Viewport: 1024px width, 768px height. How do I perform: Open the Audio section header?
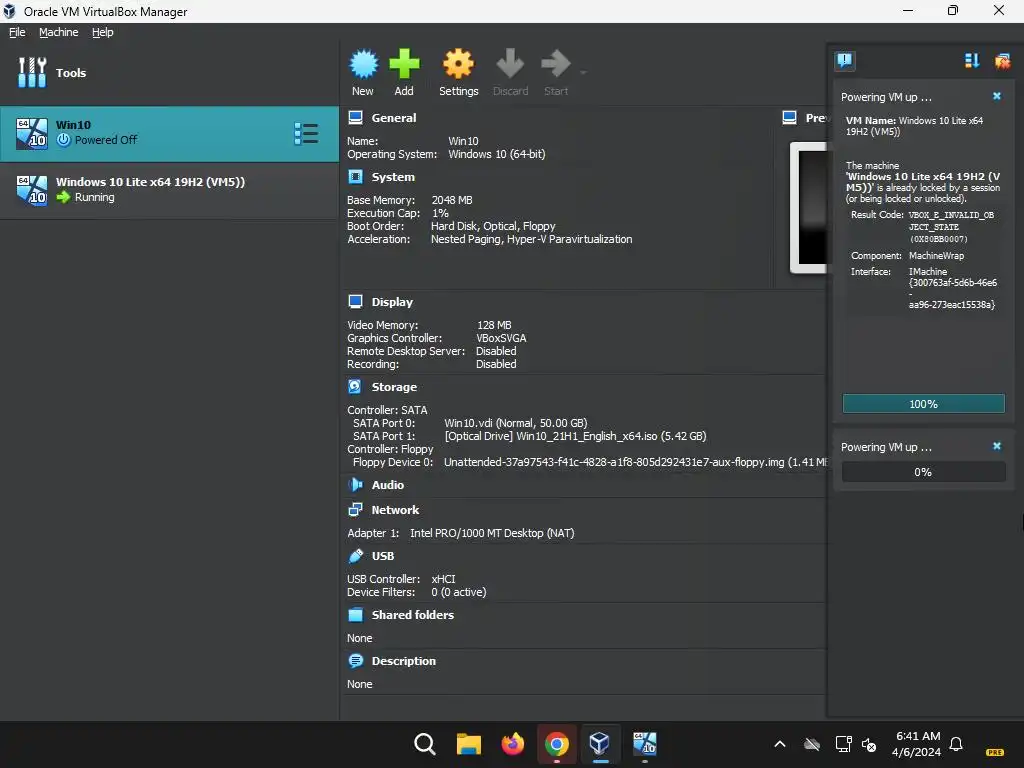[x=387, y=485]
